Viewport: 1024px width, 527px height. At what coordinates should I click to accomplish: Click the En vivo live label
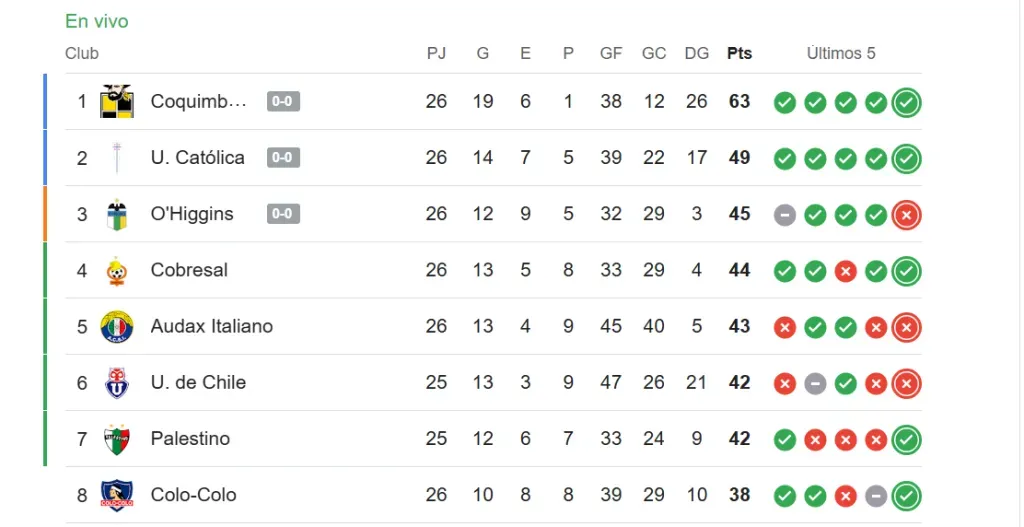tap(97, 21)
